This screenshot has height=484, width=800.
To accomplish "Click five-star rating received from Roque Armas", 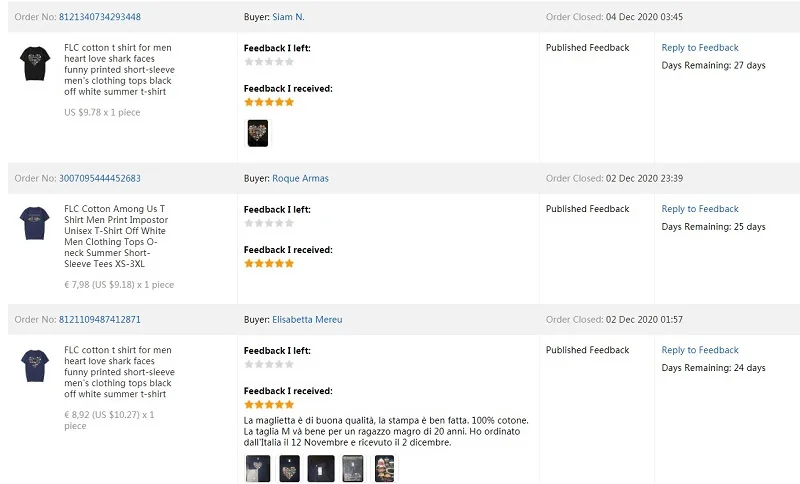I will click(269, 264).
